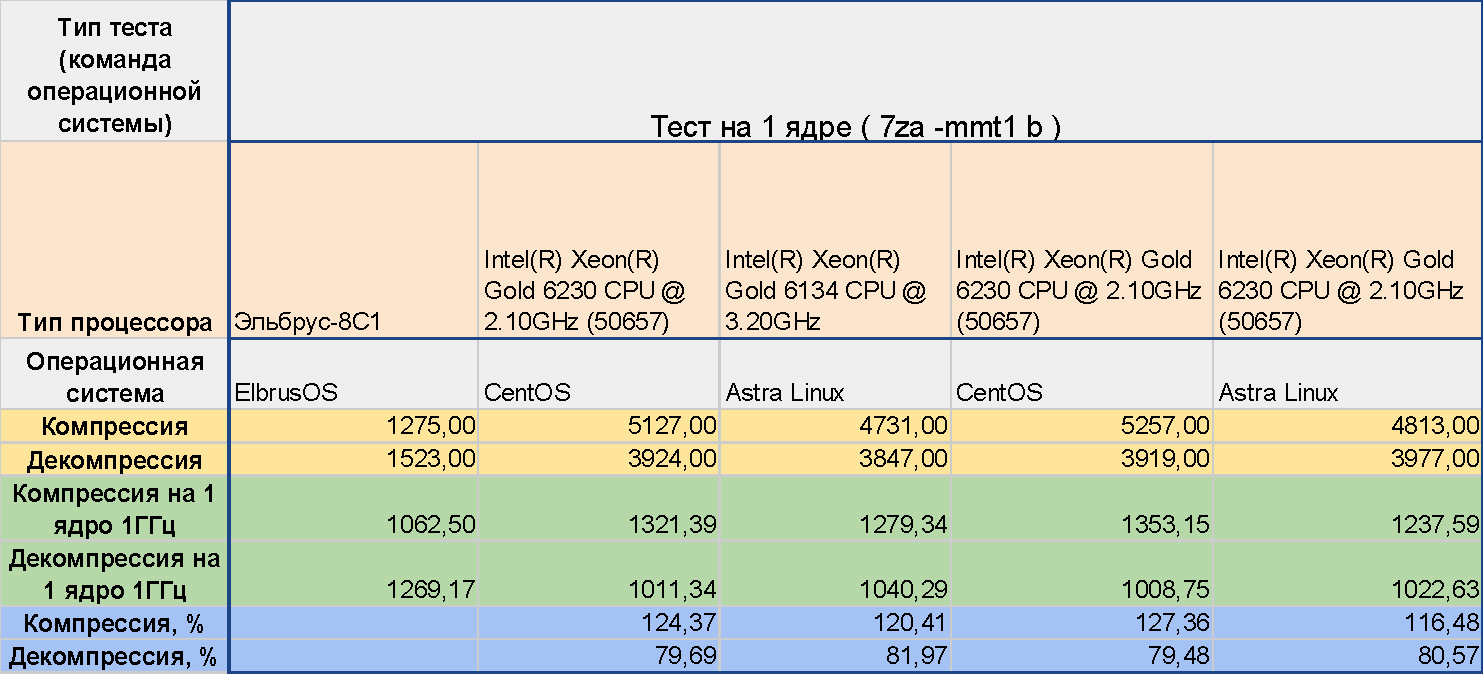Click the "Компрессия, %" row label
1483x674 pixels.
114,623
